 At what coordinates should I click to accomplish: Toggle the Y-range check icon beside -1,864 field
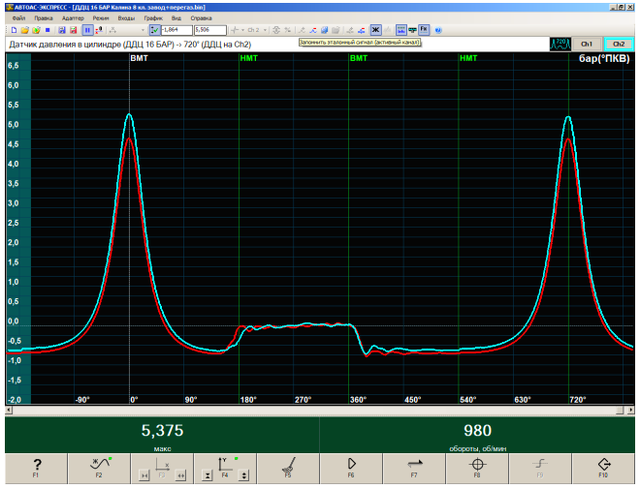(155, 30)
